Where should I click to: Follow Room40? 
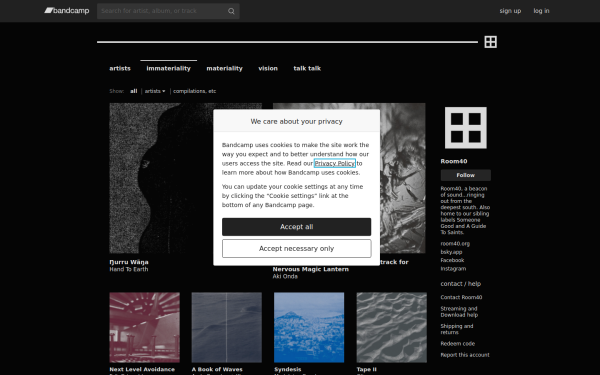(465, 175)
